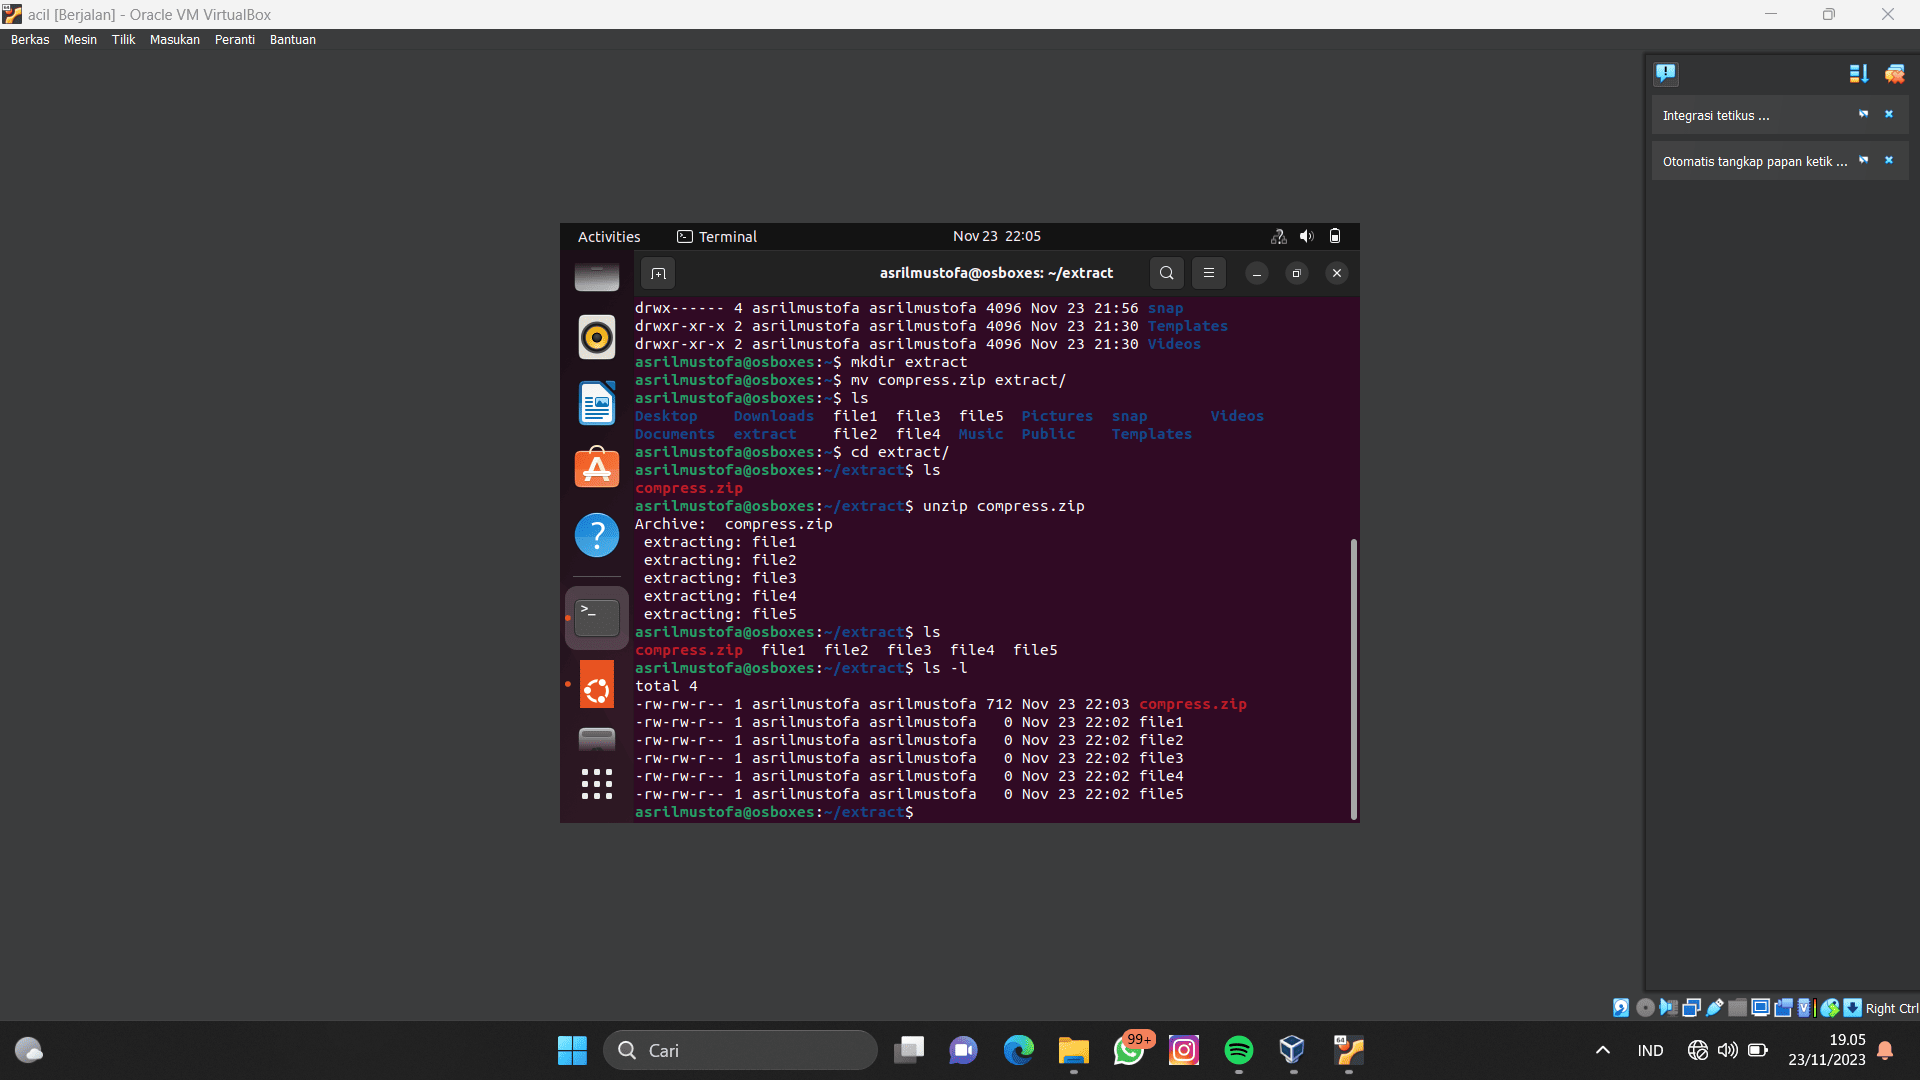Click Activities in the Ubuntu top bar
Image resolution: width=1920 pixels, height=1080 pixels.
pos(609,237)
